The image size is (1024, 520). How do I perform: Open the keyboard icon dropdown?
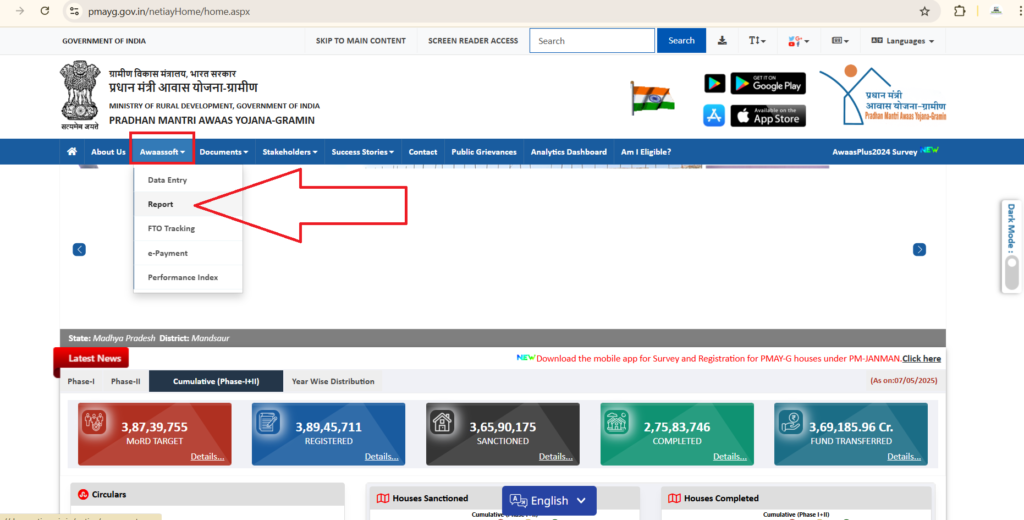[840, 41]
